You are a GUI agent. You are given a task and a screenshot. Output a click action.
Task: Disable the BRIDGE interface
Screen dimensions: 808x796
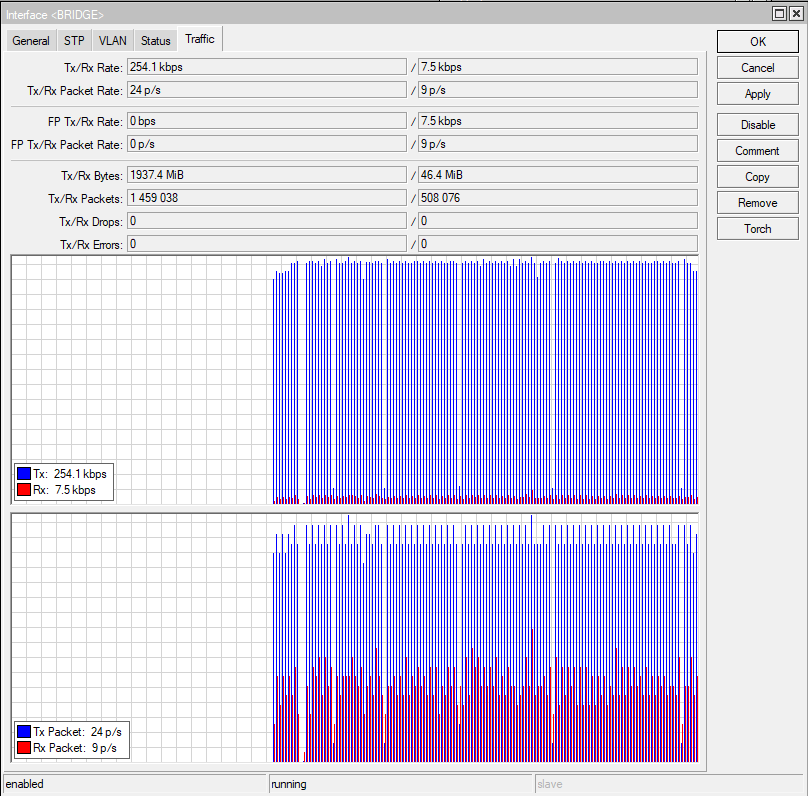point(757,125)
